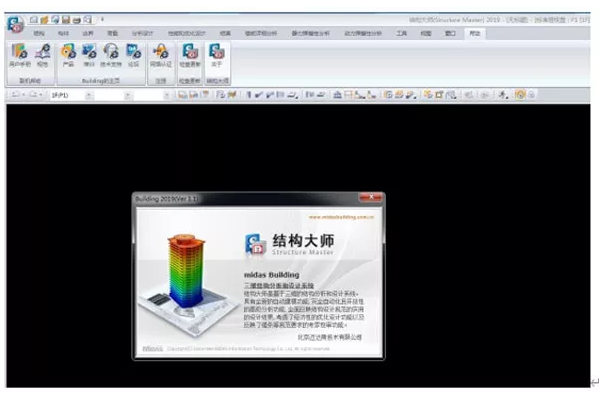Click the undo arrow at toolbar start

[15, 95]
